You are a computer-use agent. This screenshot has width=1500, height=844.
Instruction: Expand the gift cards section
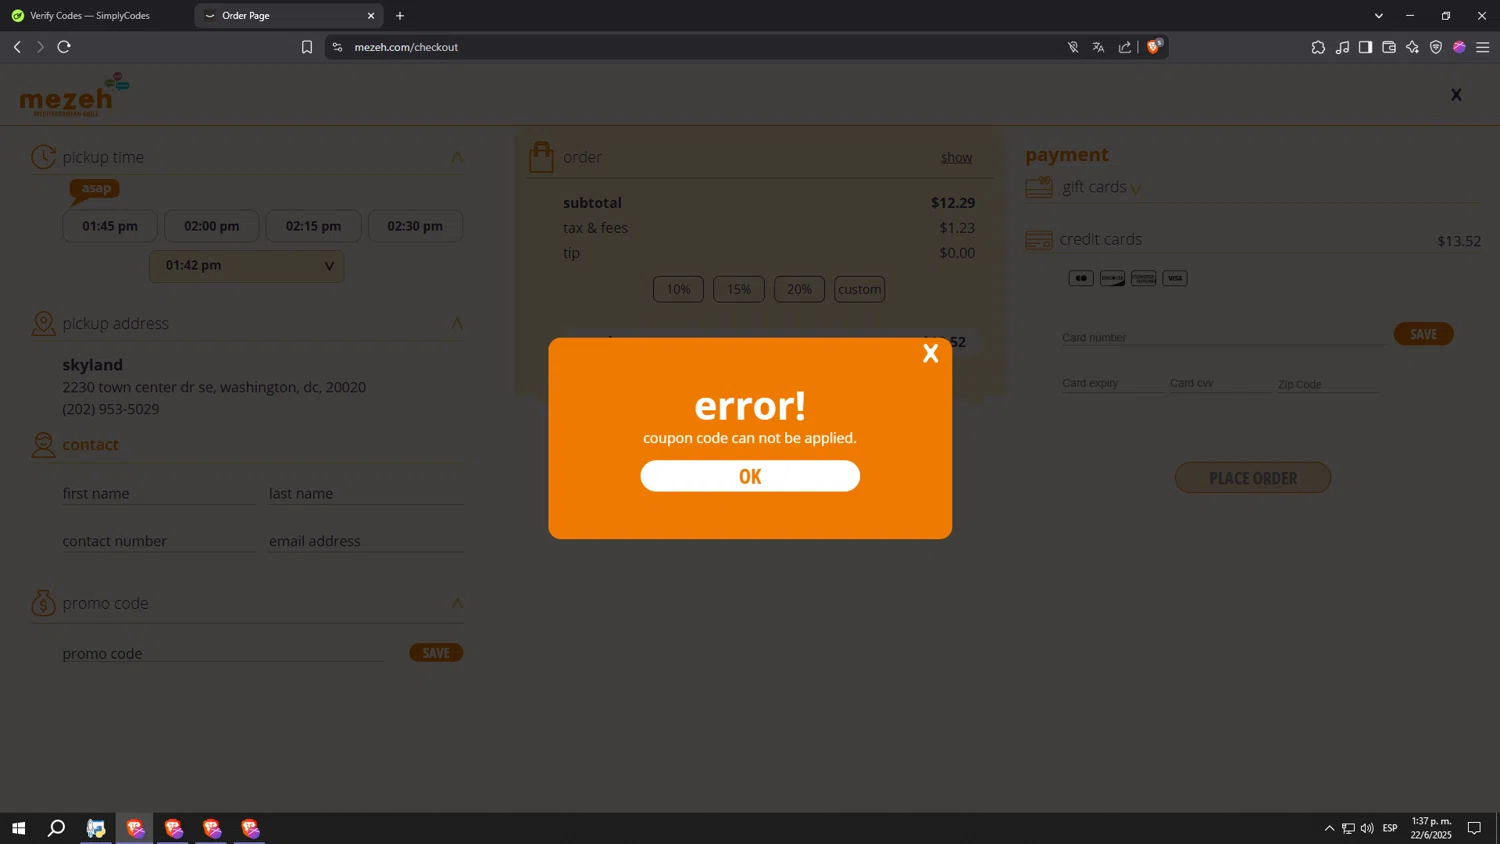1136,188
